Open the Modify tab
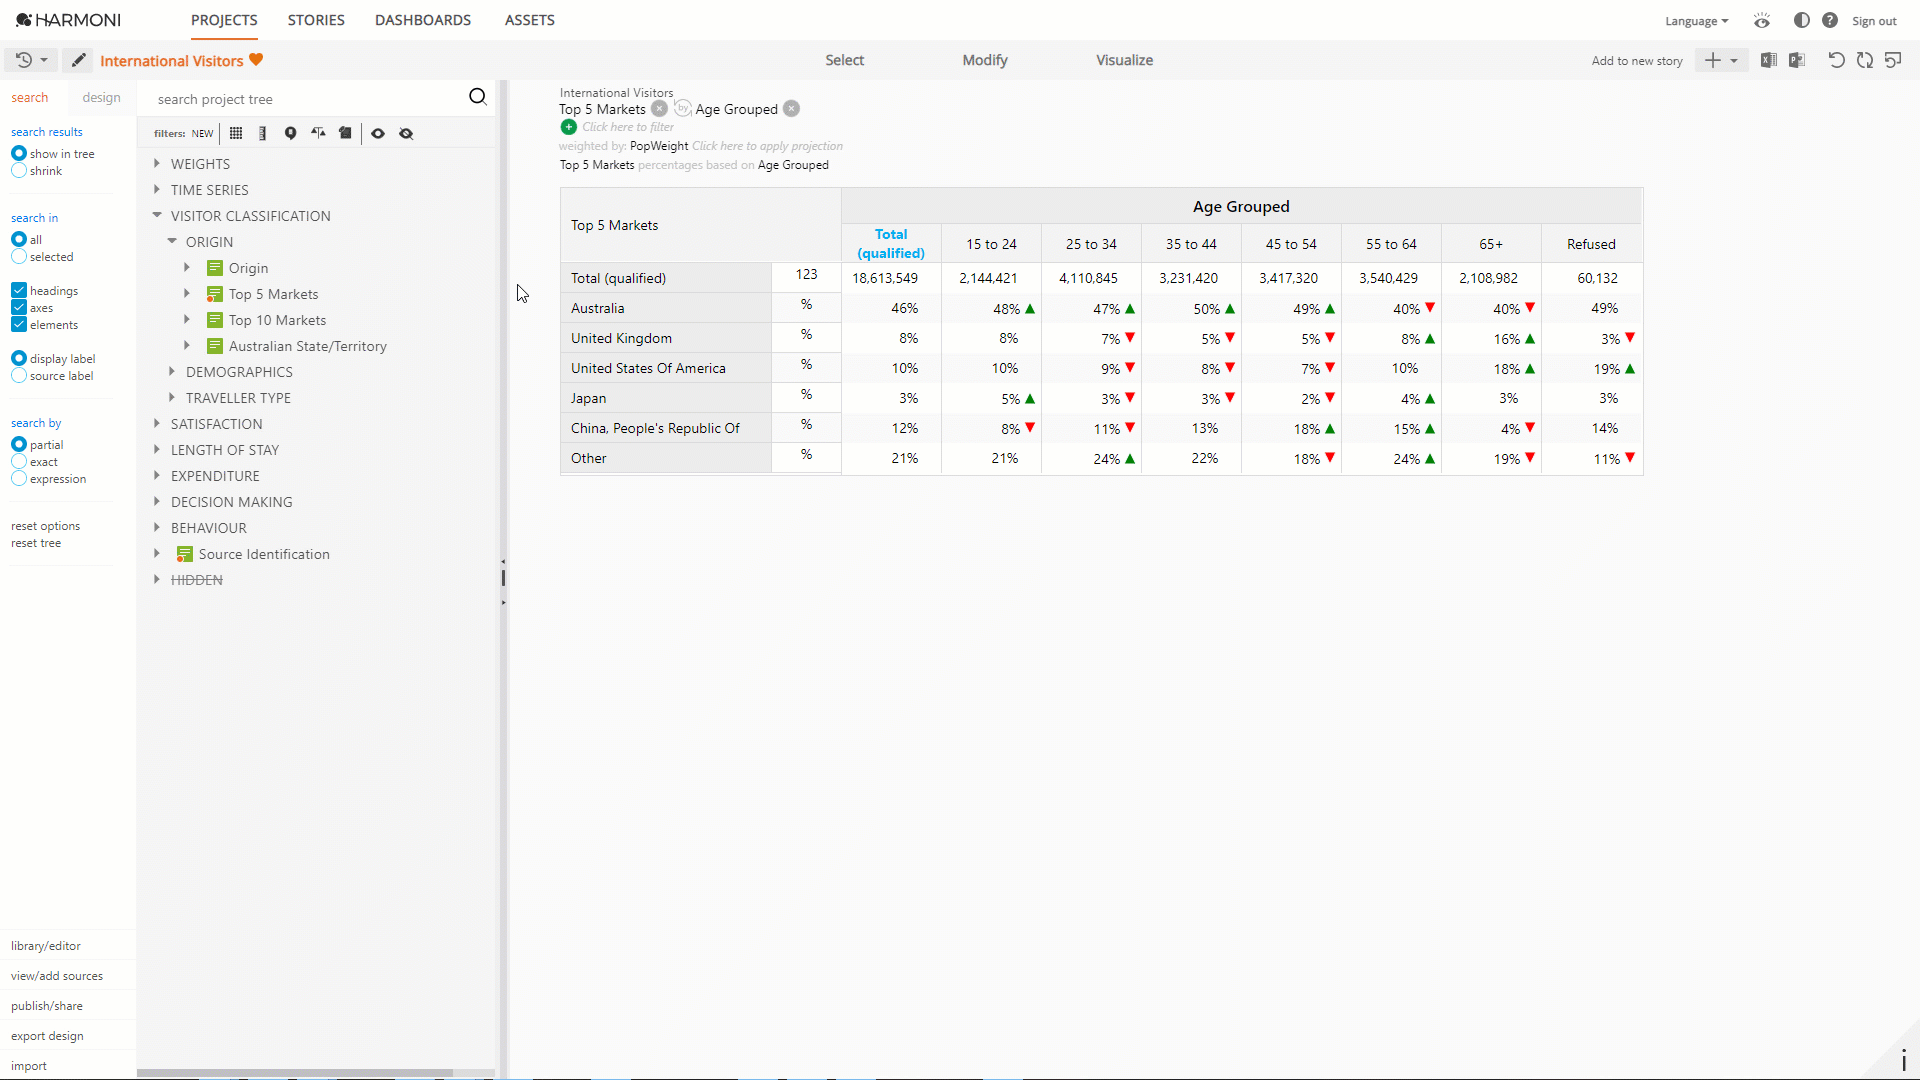1920x1080 pixels. click(x=985, y=60)
